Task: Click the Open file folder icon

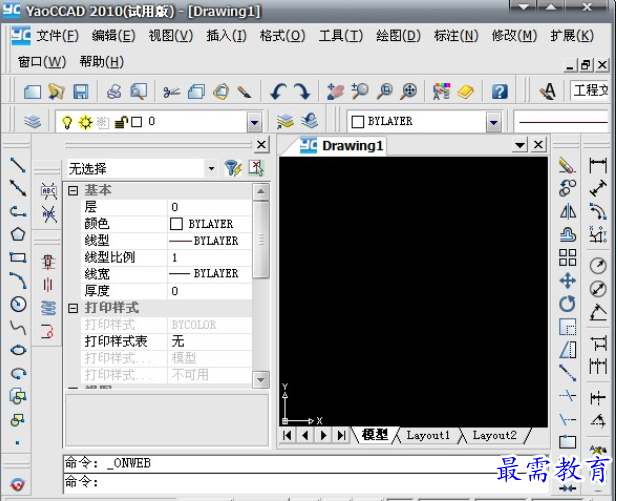Action: pos(56,91)
